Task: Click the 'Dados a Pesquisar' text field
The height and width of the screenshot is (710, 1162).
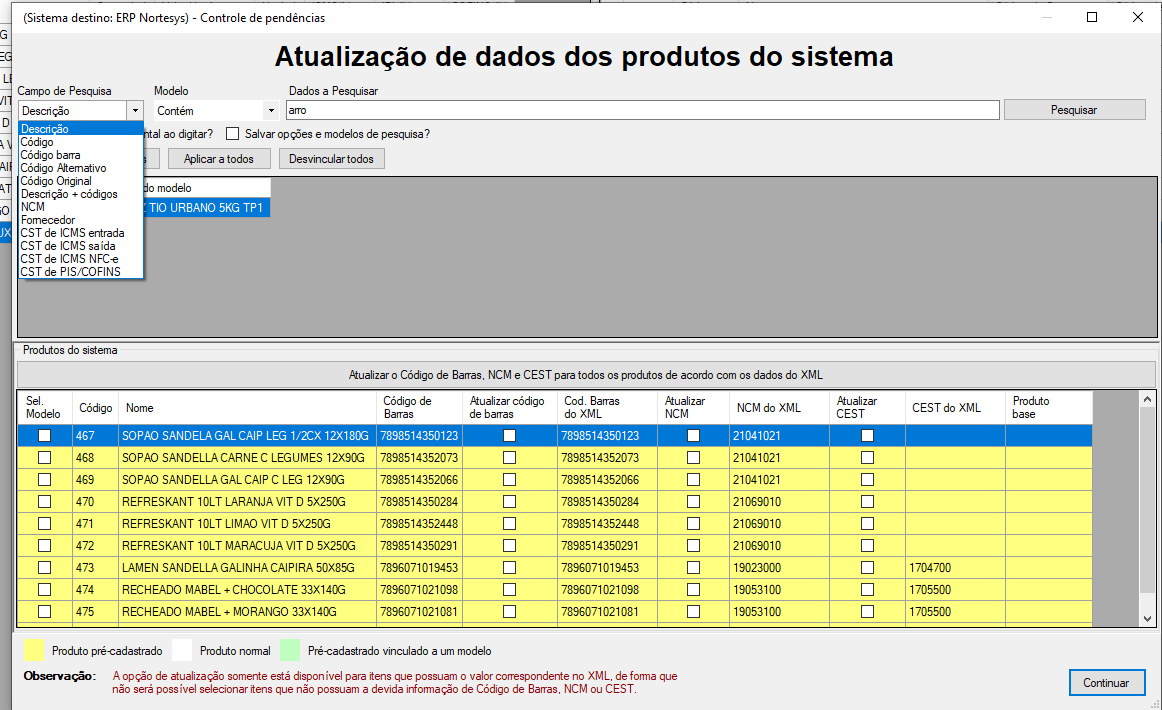Action: (642, 110)
